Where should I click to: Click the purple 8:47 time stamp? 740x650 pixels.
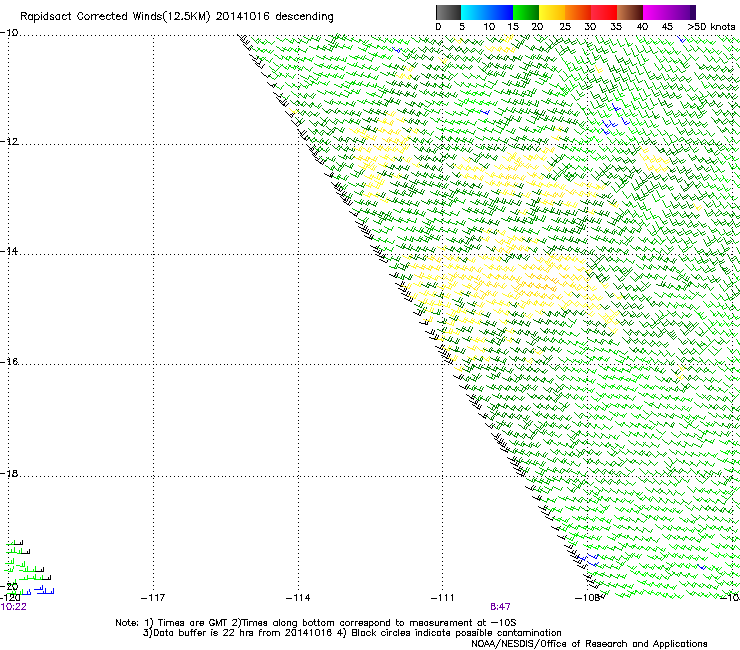[500, 607]
